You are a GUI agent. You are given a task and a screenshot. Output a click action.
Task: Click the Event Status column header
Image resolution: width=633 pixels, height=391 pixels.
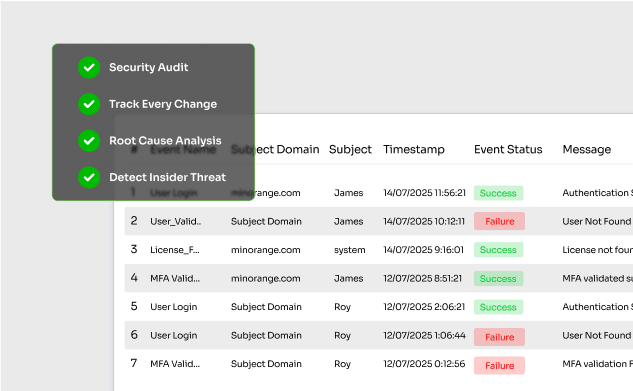[508, 149]
